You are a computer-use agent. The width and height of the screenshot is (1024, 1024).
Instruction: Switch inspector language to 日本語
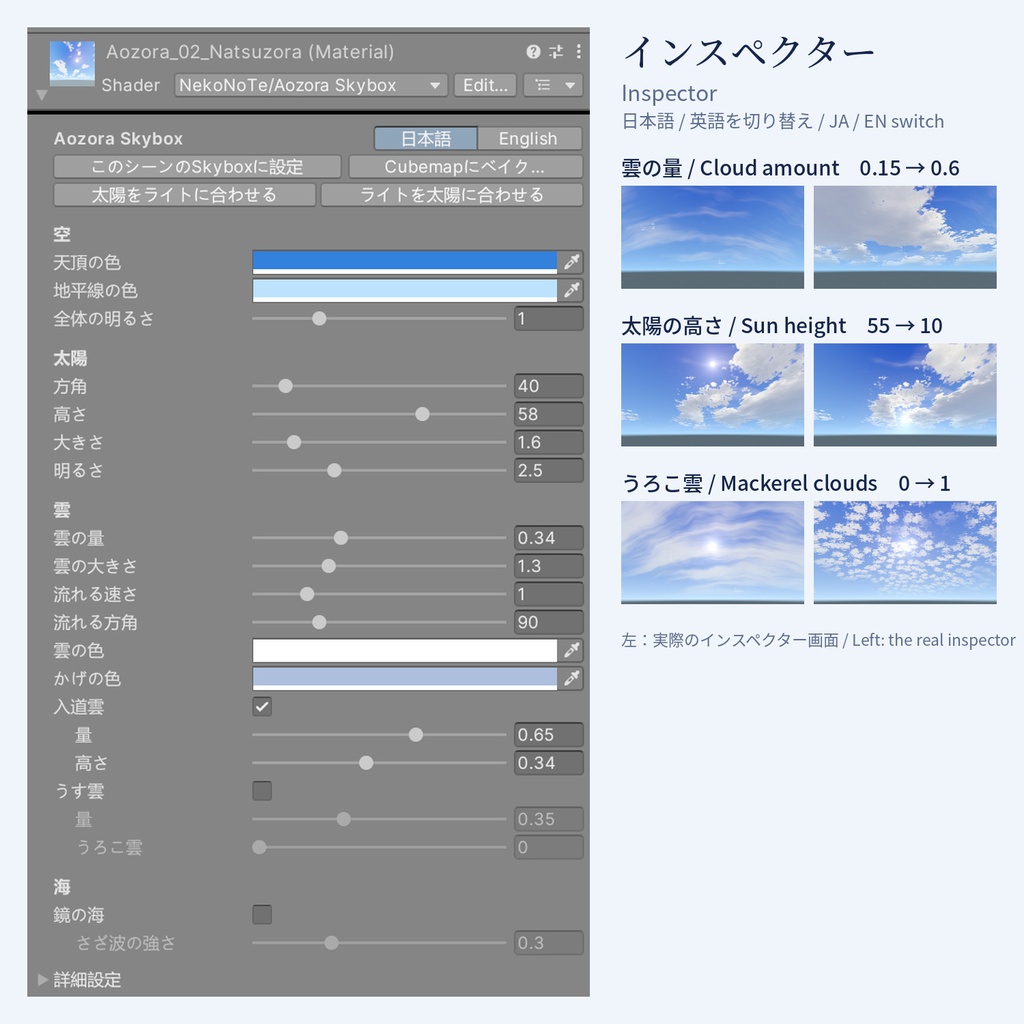coord(426,138)
